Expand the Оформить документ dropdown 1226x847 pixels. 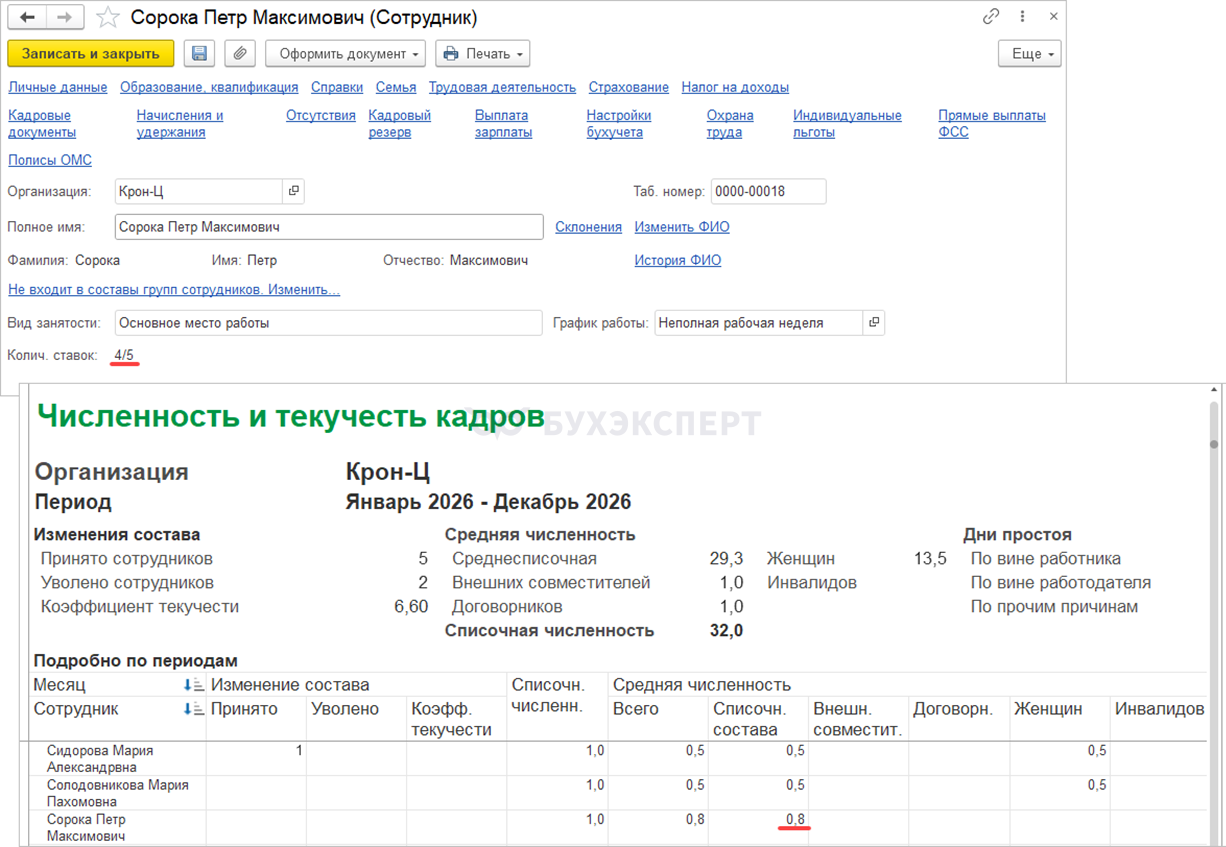tap(345, 54)
